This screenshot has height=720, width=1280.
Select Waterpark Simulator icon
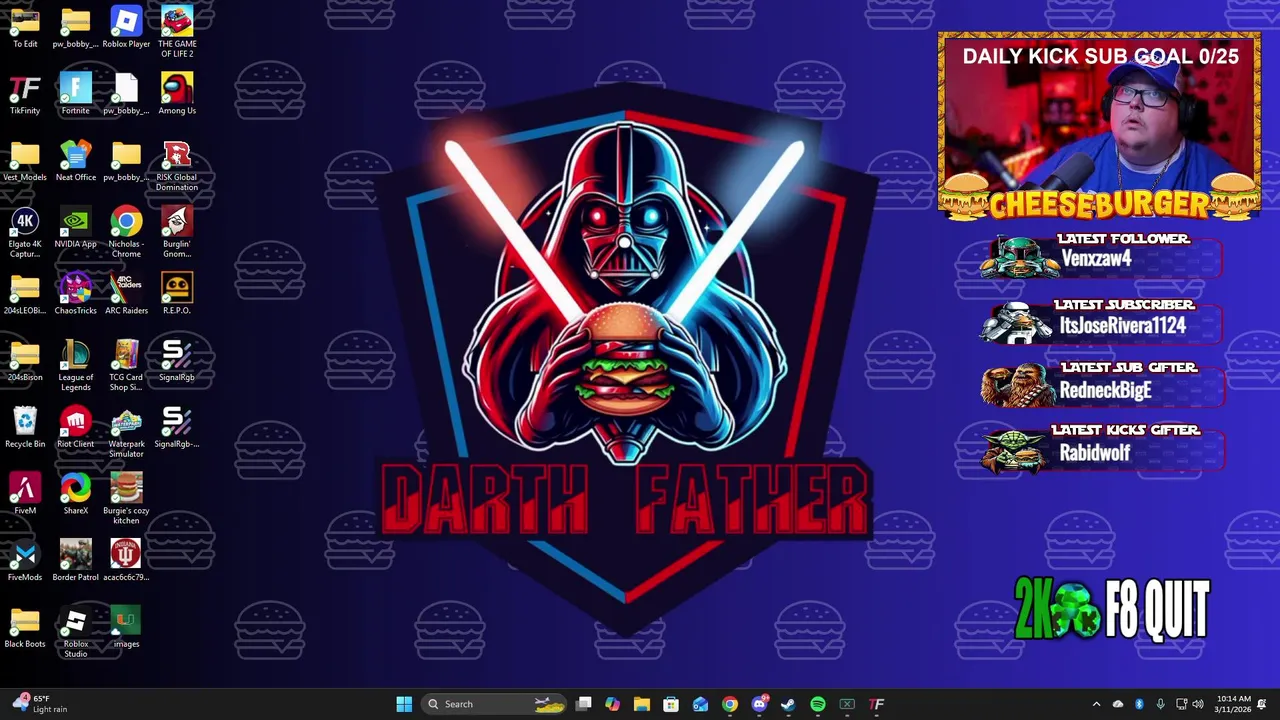(x=126, y=433)
